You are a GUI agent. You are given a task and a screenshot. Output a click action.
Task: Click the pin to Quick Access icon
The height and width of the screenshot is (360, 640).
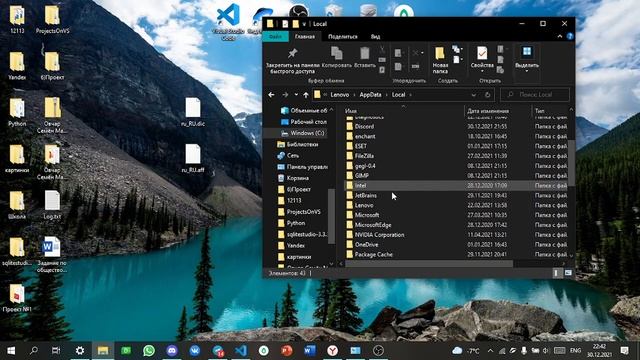pos(292,53)
